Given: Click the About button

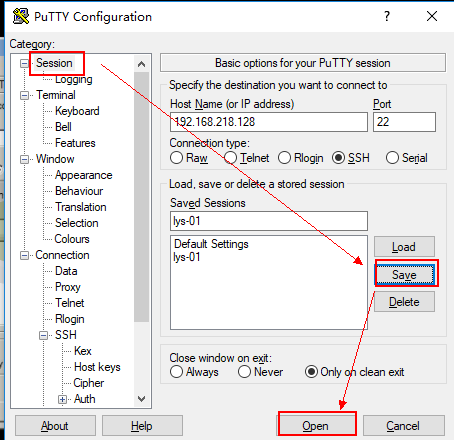Looking at the screenshot, I should tap(55, 426).
